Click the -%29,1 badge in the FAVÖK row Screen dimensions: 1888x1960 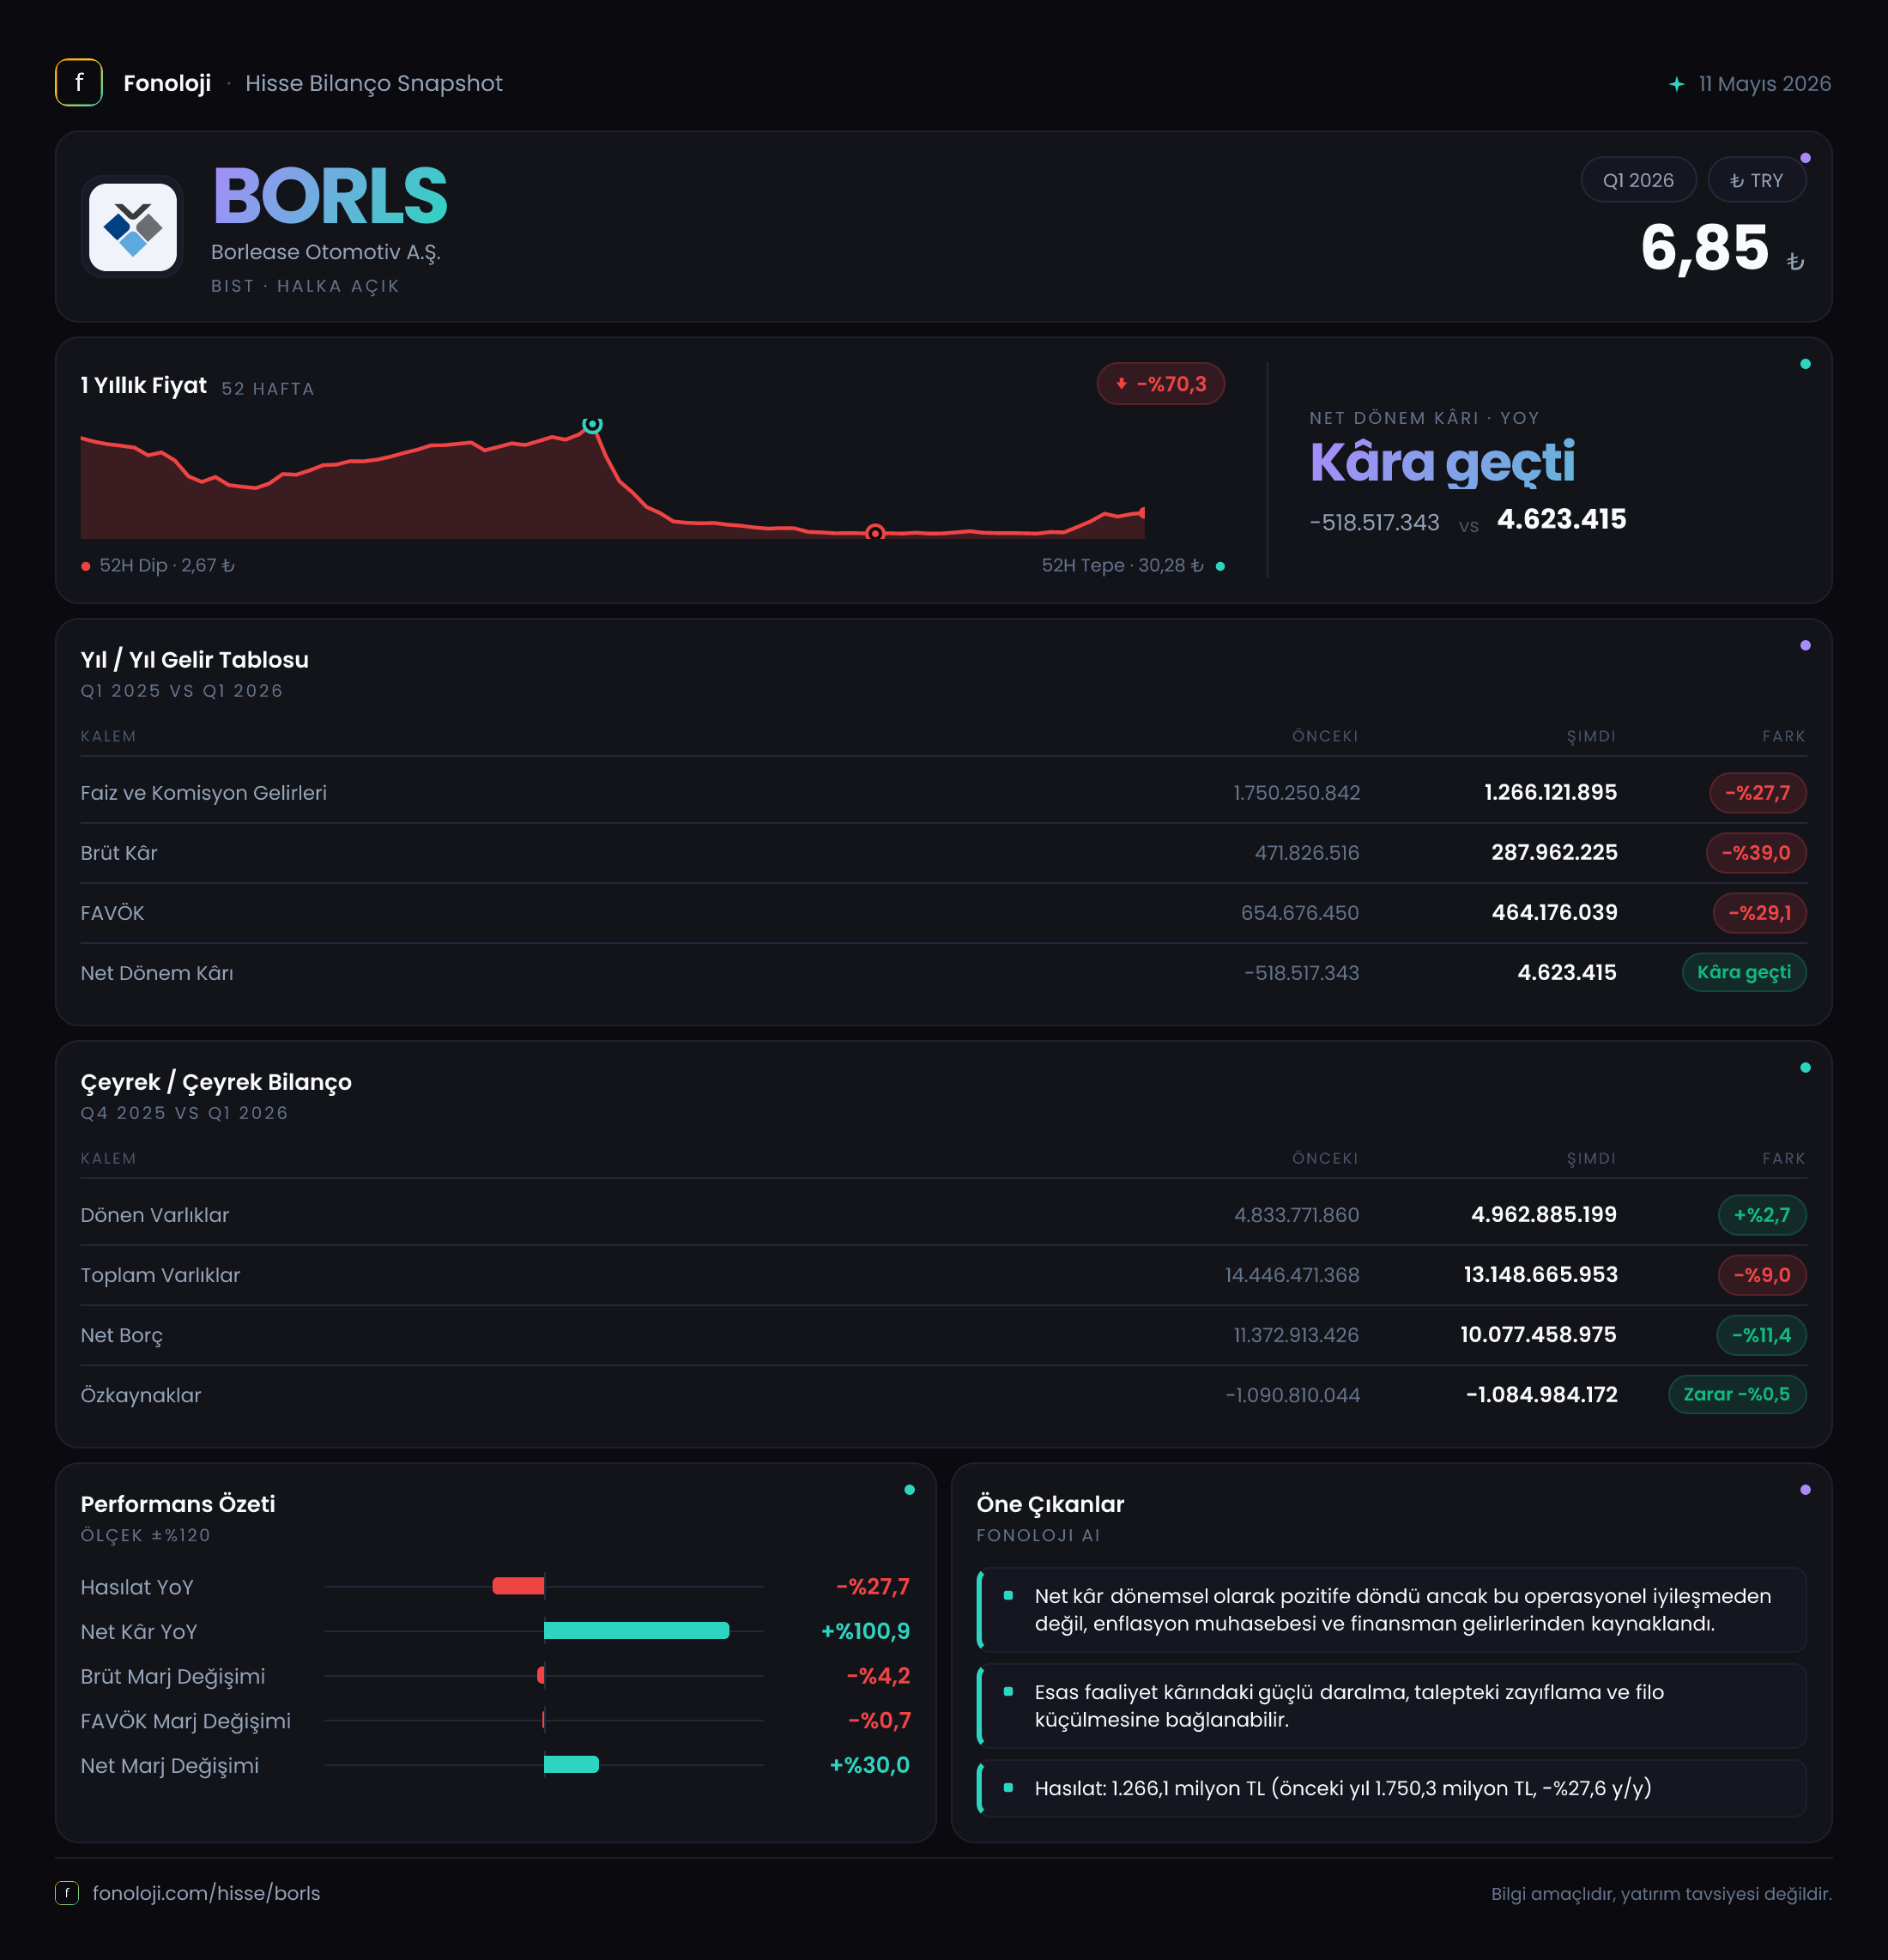pyautogui.click(x=1760, y=913)
